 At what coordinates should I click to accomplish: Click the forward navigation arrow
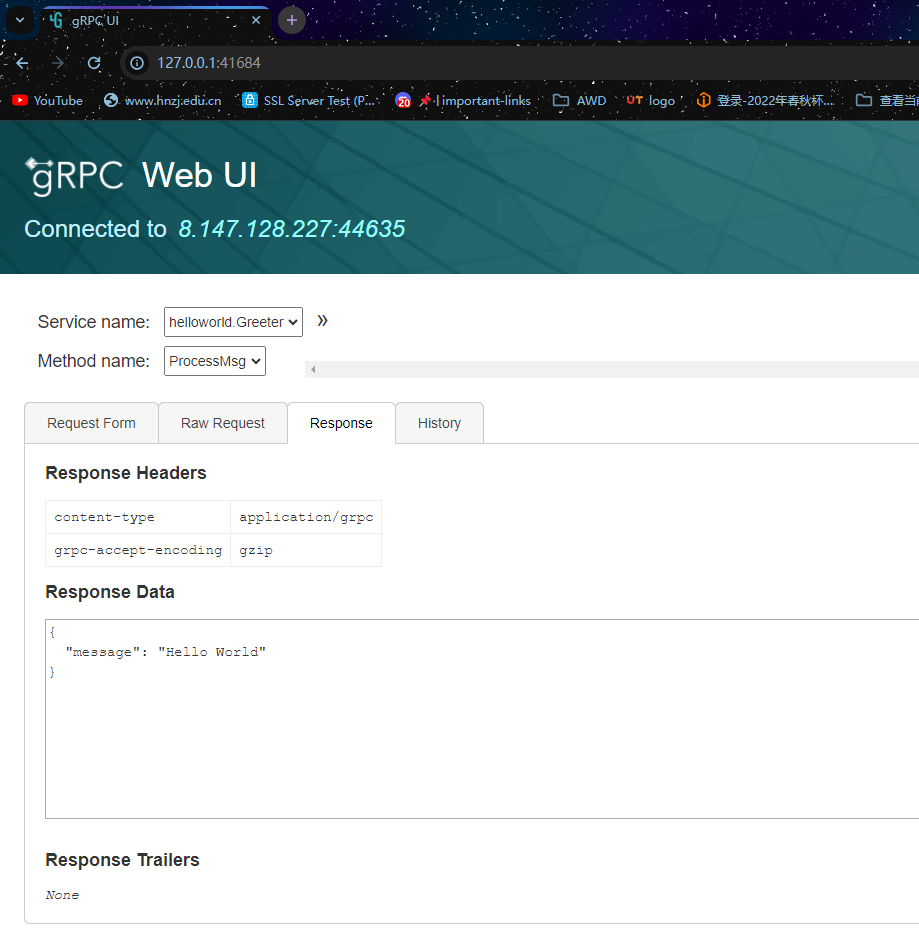click(58, 63)
